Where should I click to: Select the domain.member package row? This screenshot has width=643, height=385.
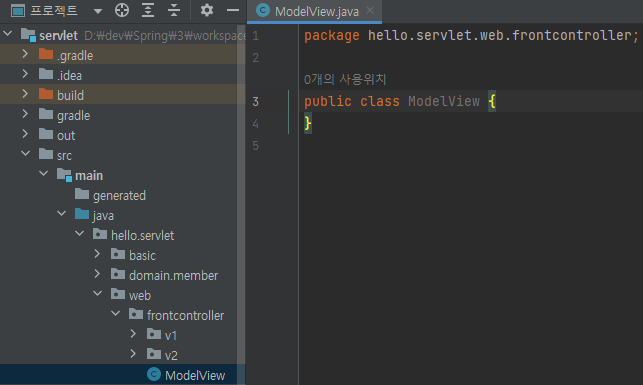(x=123, y=275)
